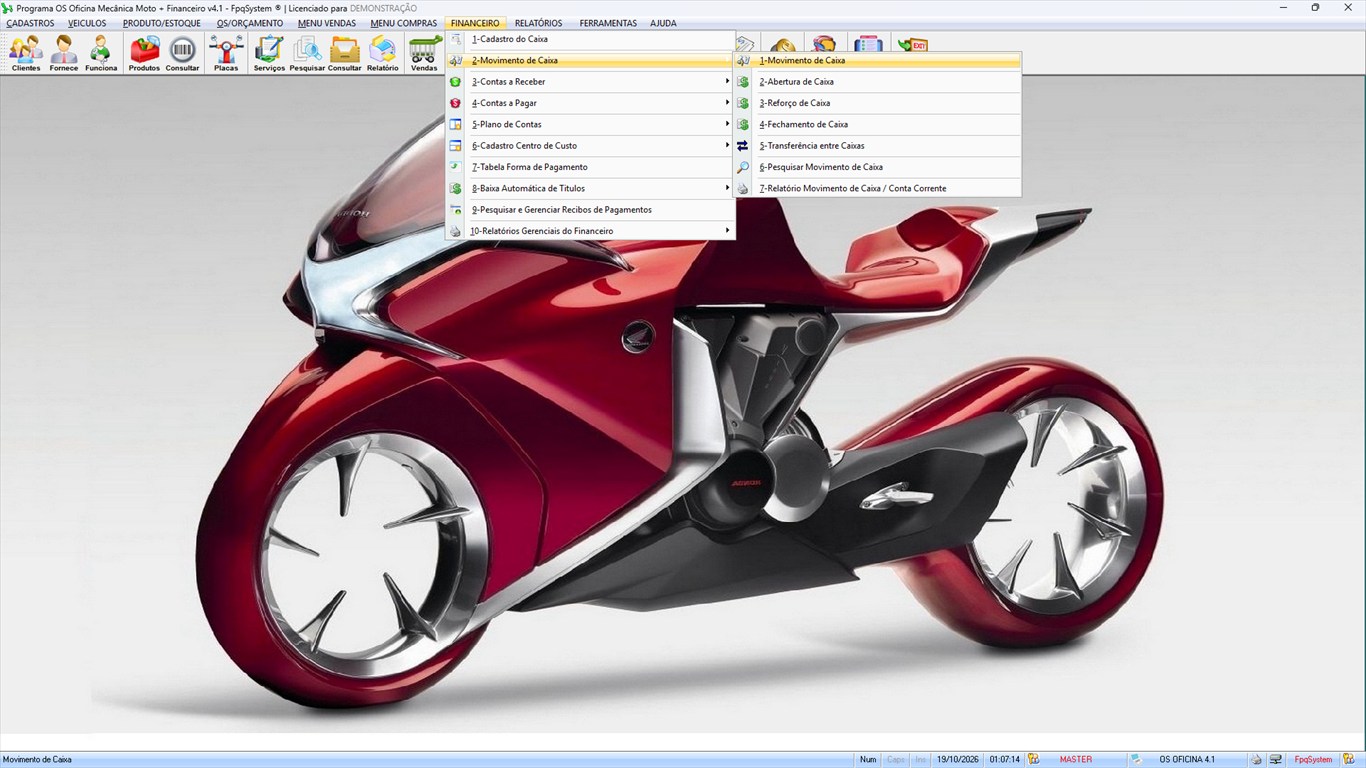
Task: Click the 01:07:14 clock in status bar
Action: [1005, 760]
